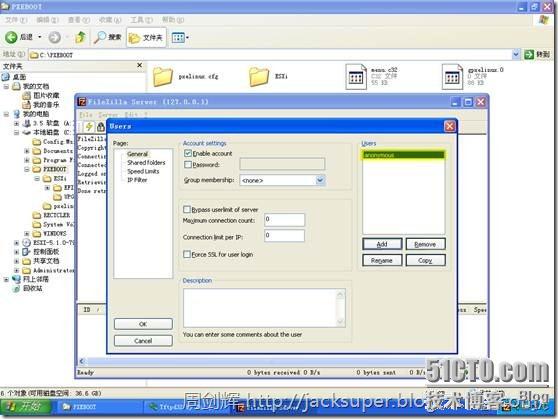Select the Shared folders page
This screenshot has height=419, width=558.
pos(146,163)
